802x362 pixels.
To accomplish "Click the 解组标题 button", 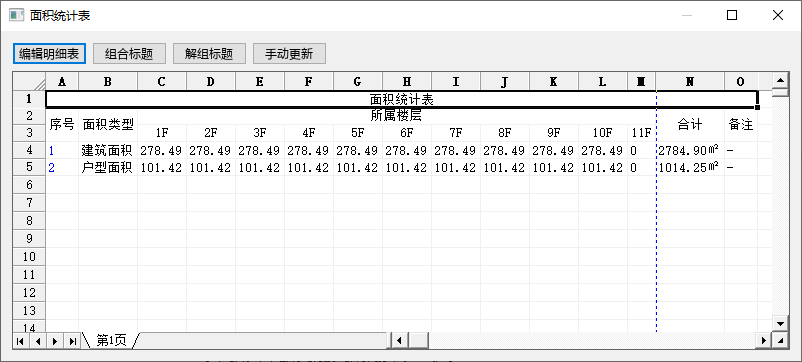I will [x=209, y=54].
